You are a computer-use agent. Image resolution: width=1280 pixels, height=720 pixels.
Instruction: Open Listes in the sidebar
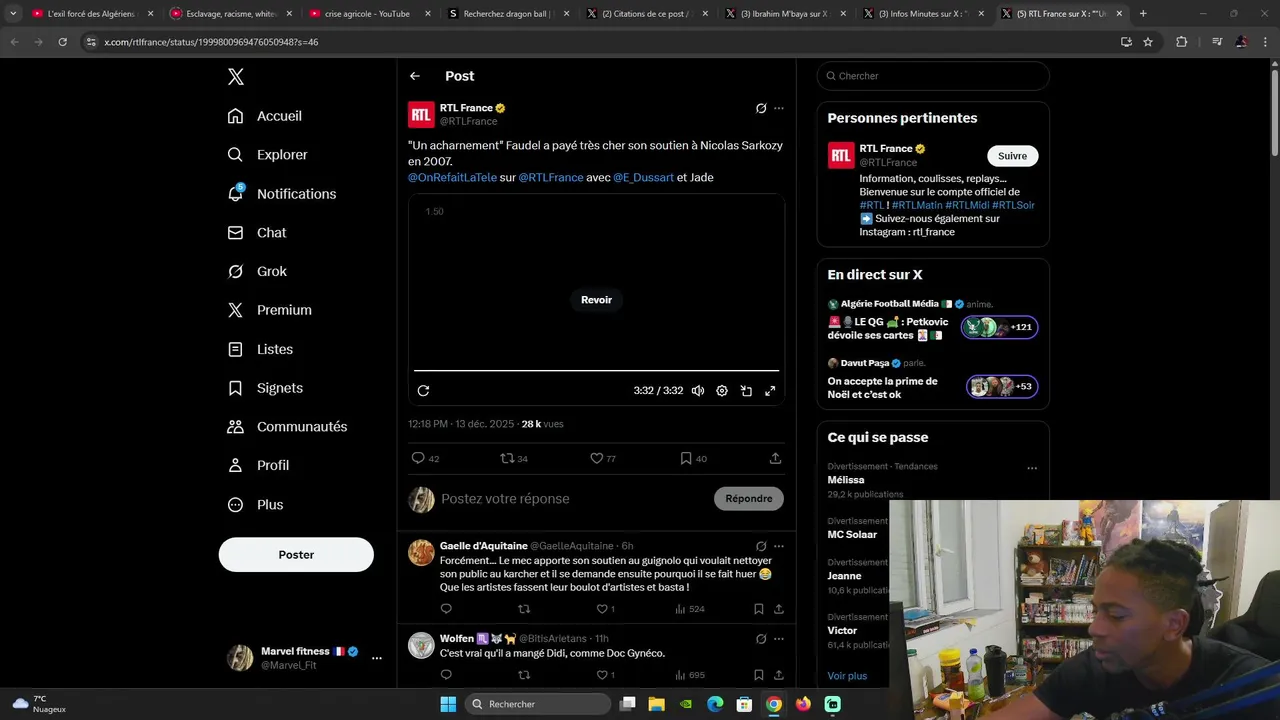coord(261,349)
